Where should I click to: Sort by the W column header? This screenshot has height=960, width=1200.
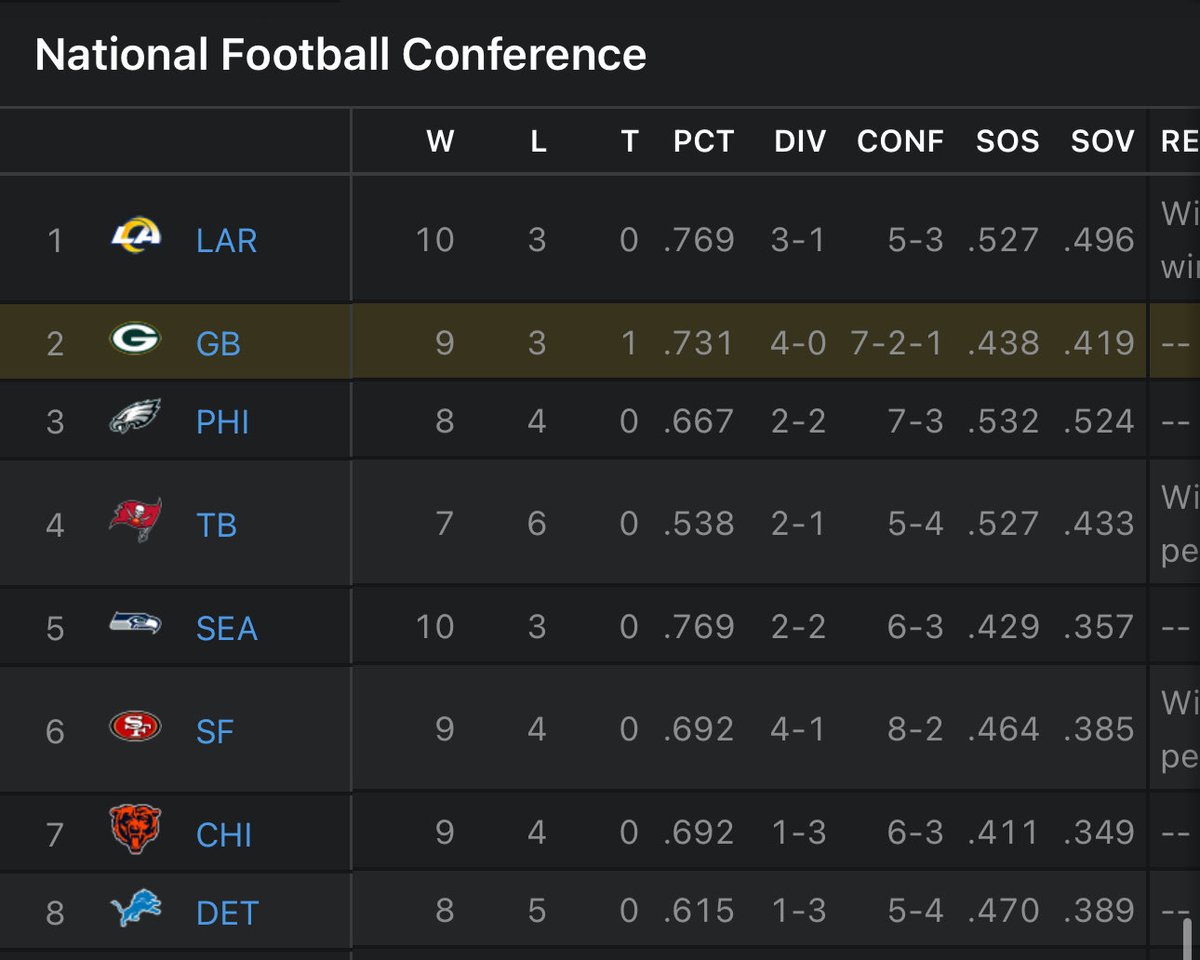click(x=440, y=142)
